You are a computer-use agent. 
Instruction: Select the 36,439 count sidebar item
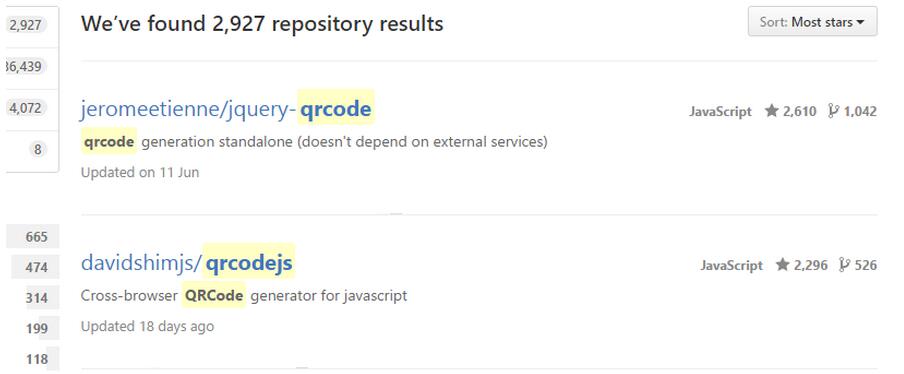[x=24, y=67]
